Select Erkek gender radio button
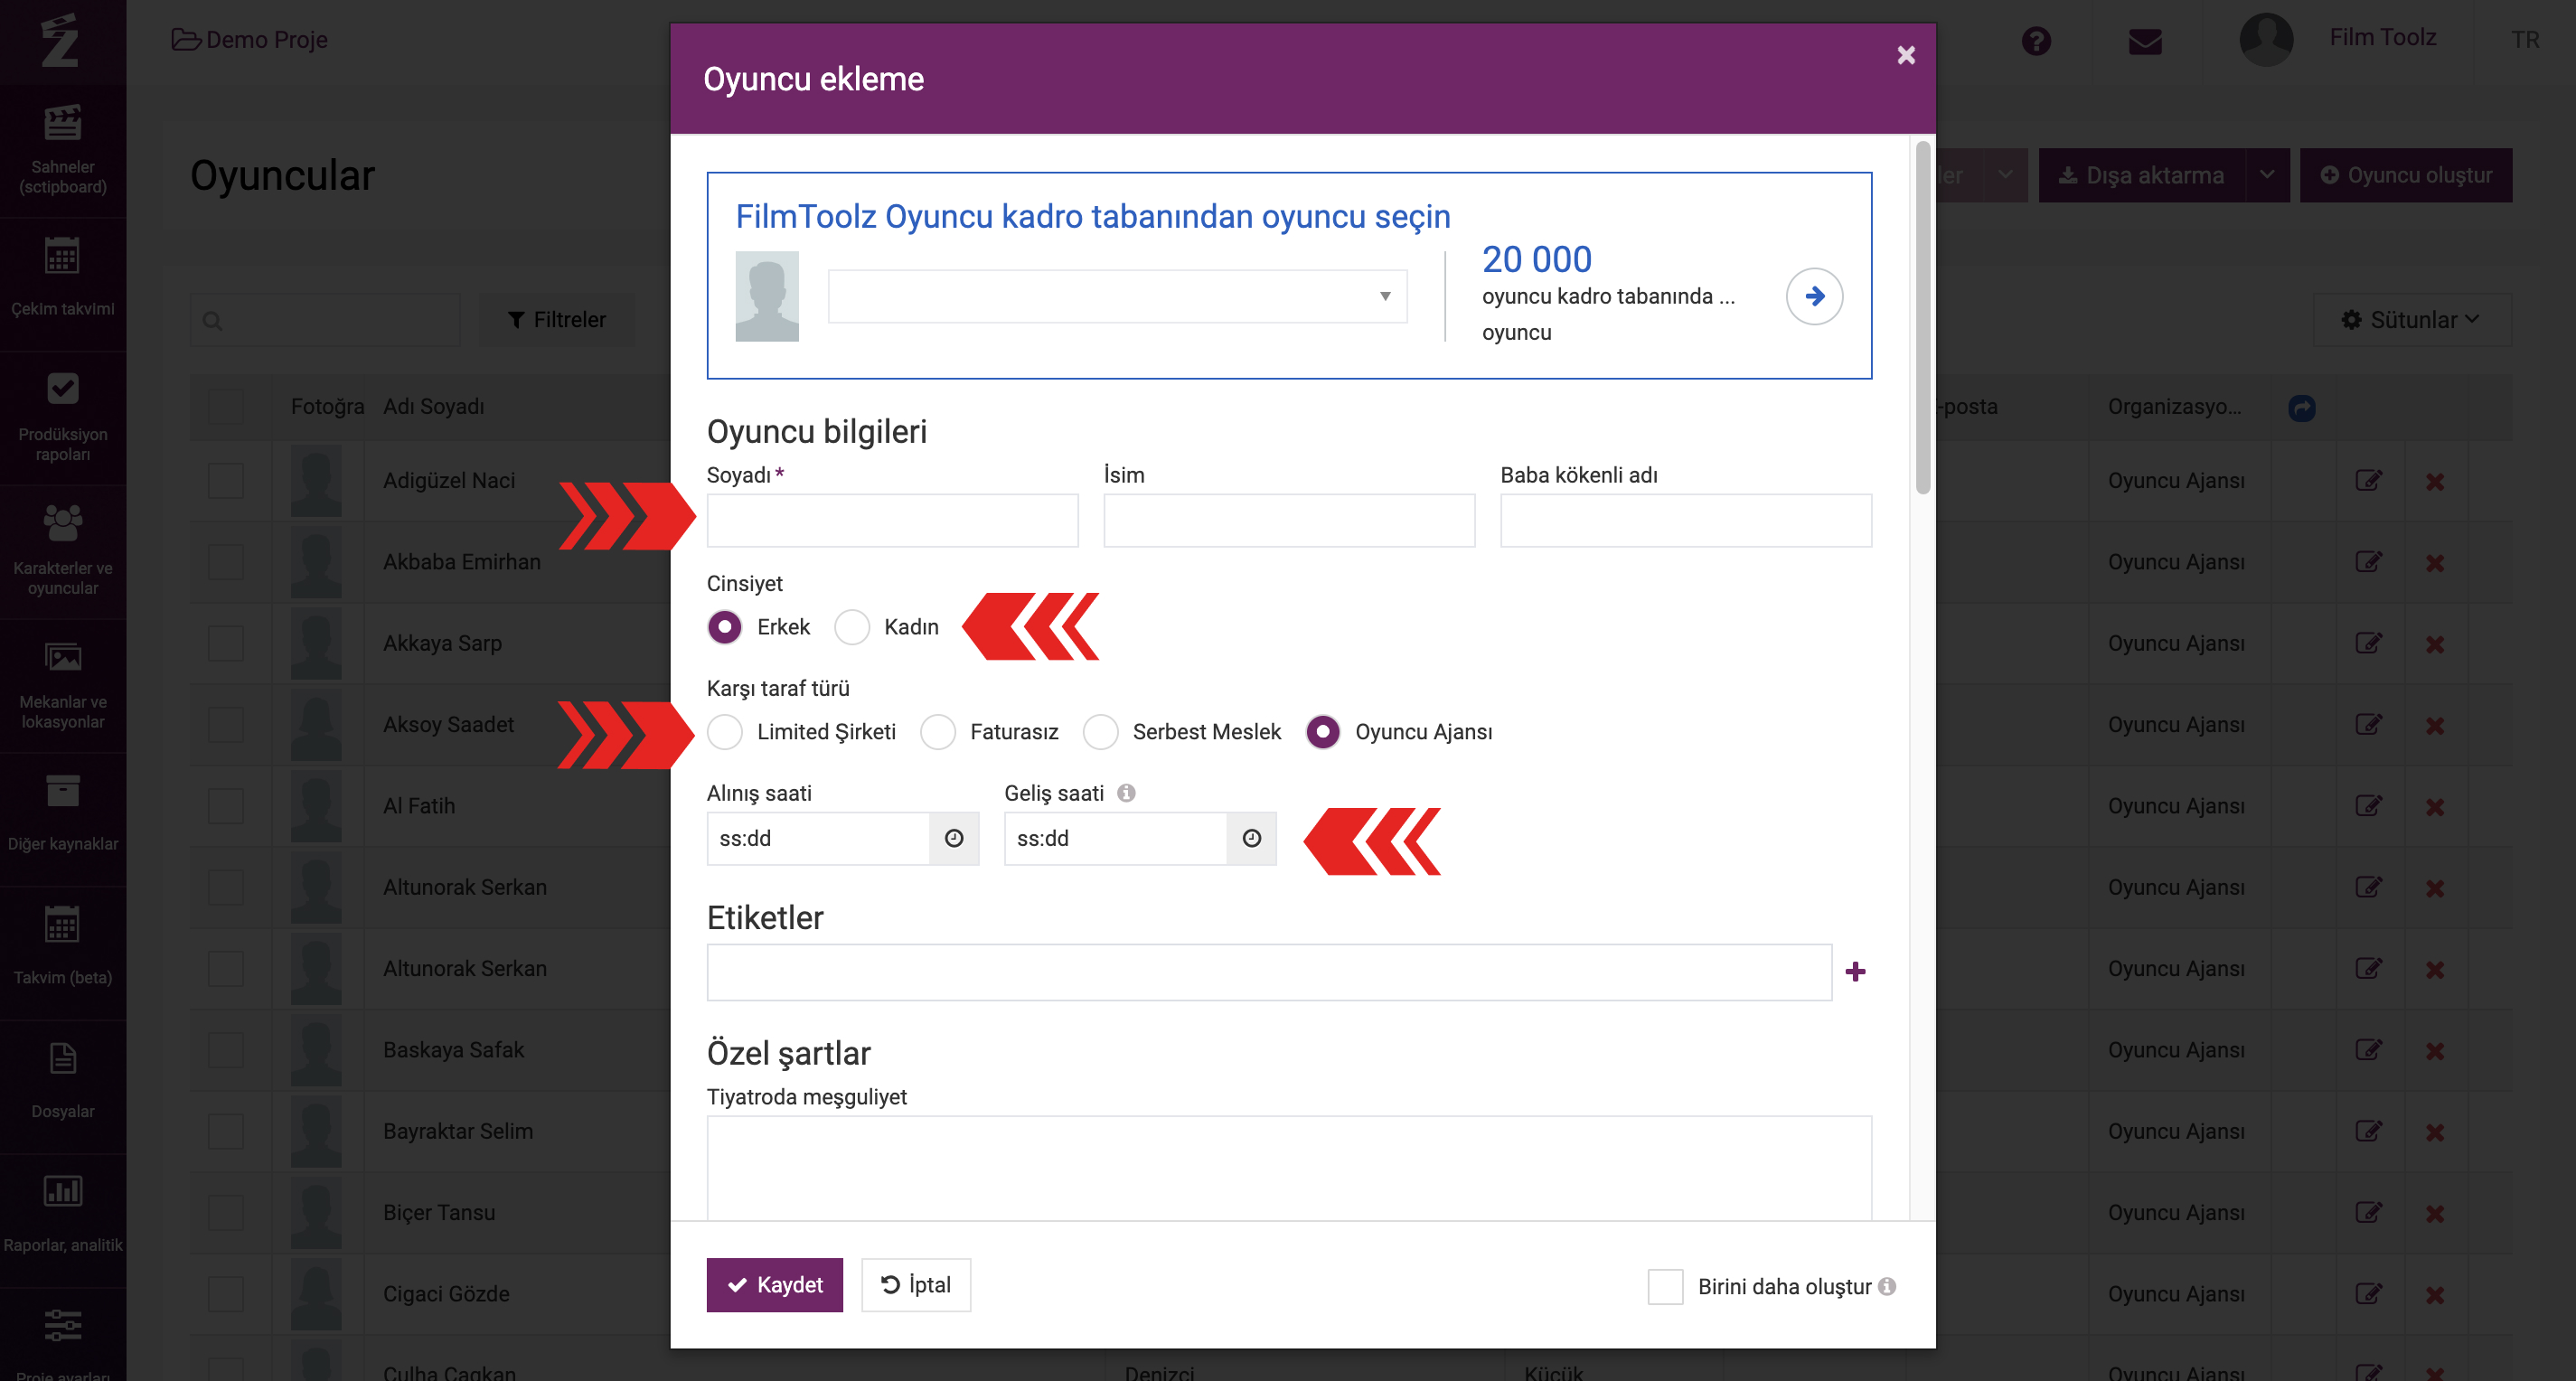The height and width of the screenshot is (1381, 2576). (724, 627)
